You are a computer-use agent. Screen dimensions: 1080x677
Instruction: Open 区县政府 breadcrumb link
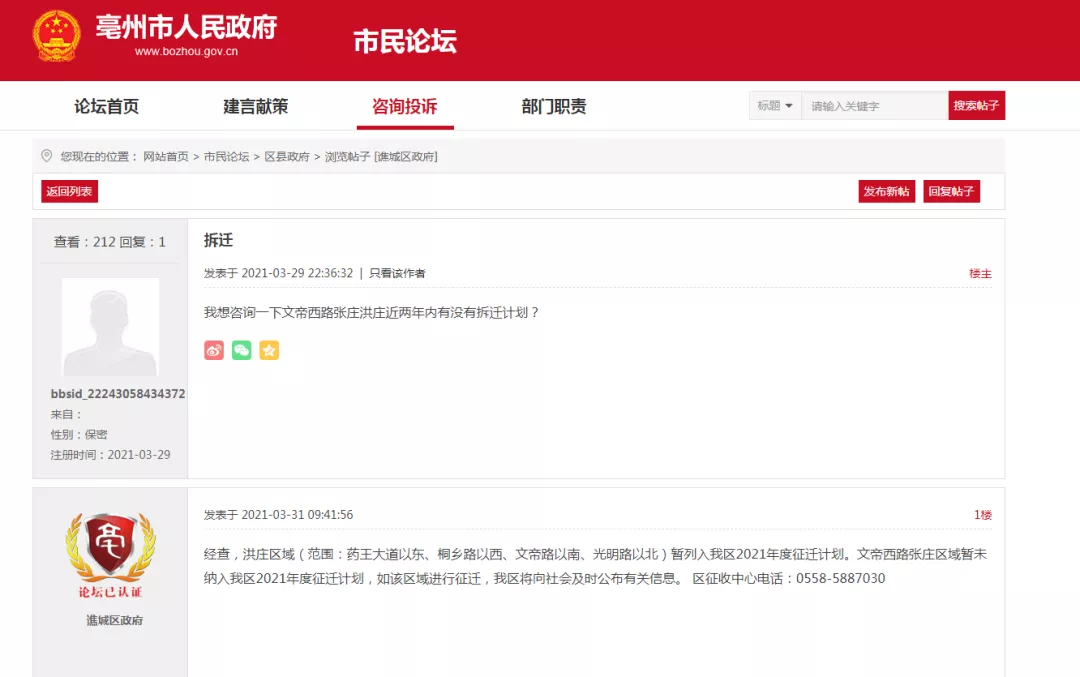[x=287, y=156]
